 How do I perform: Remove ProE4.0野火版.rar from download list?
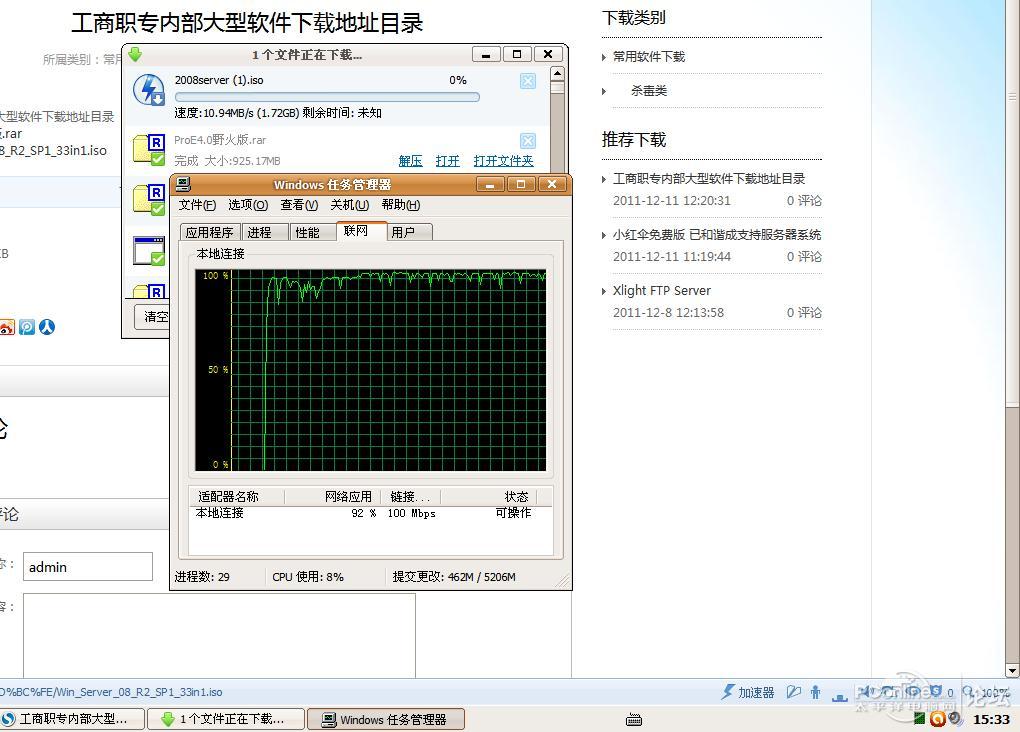tap(528, 141)
